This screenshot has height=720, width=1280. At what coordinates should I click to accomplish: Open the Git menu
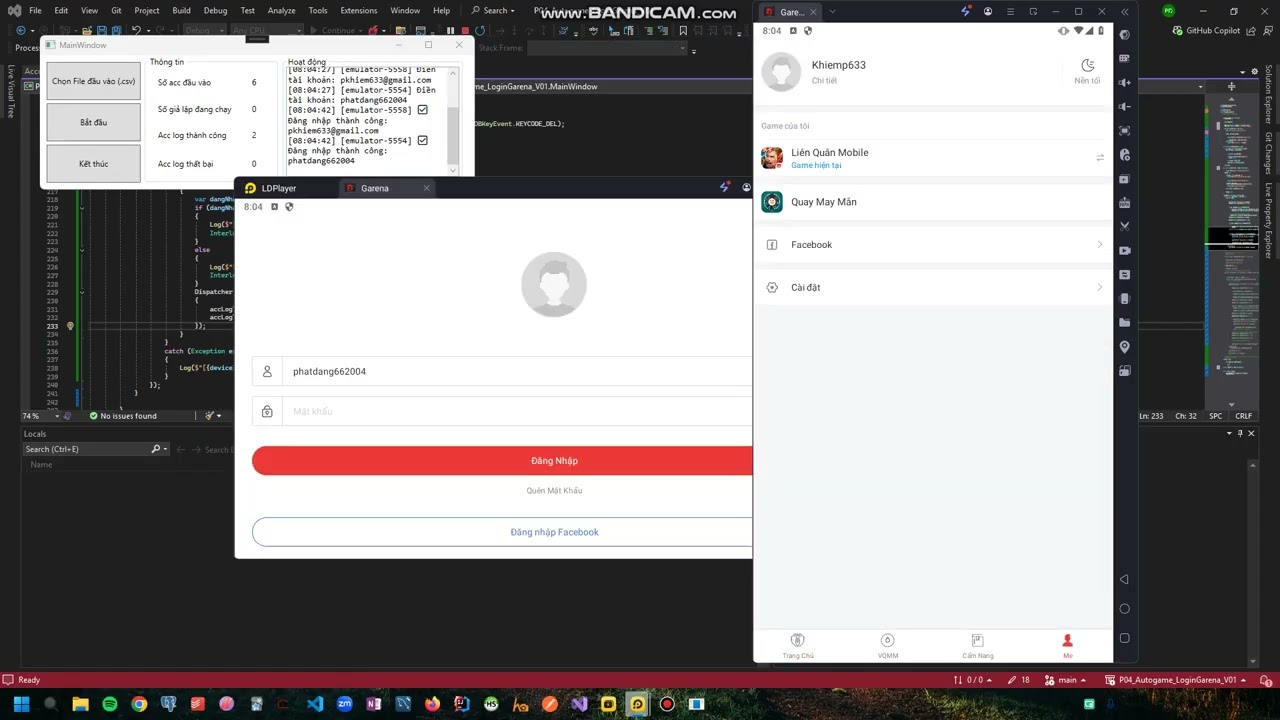click(117, 10)
